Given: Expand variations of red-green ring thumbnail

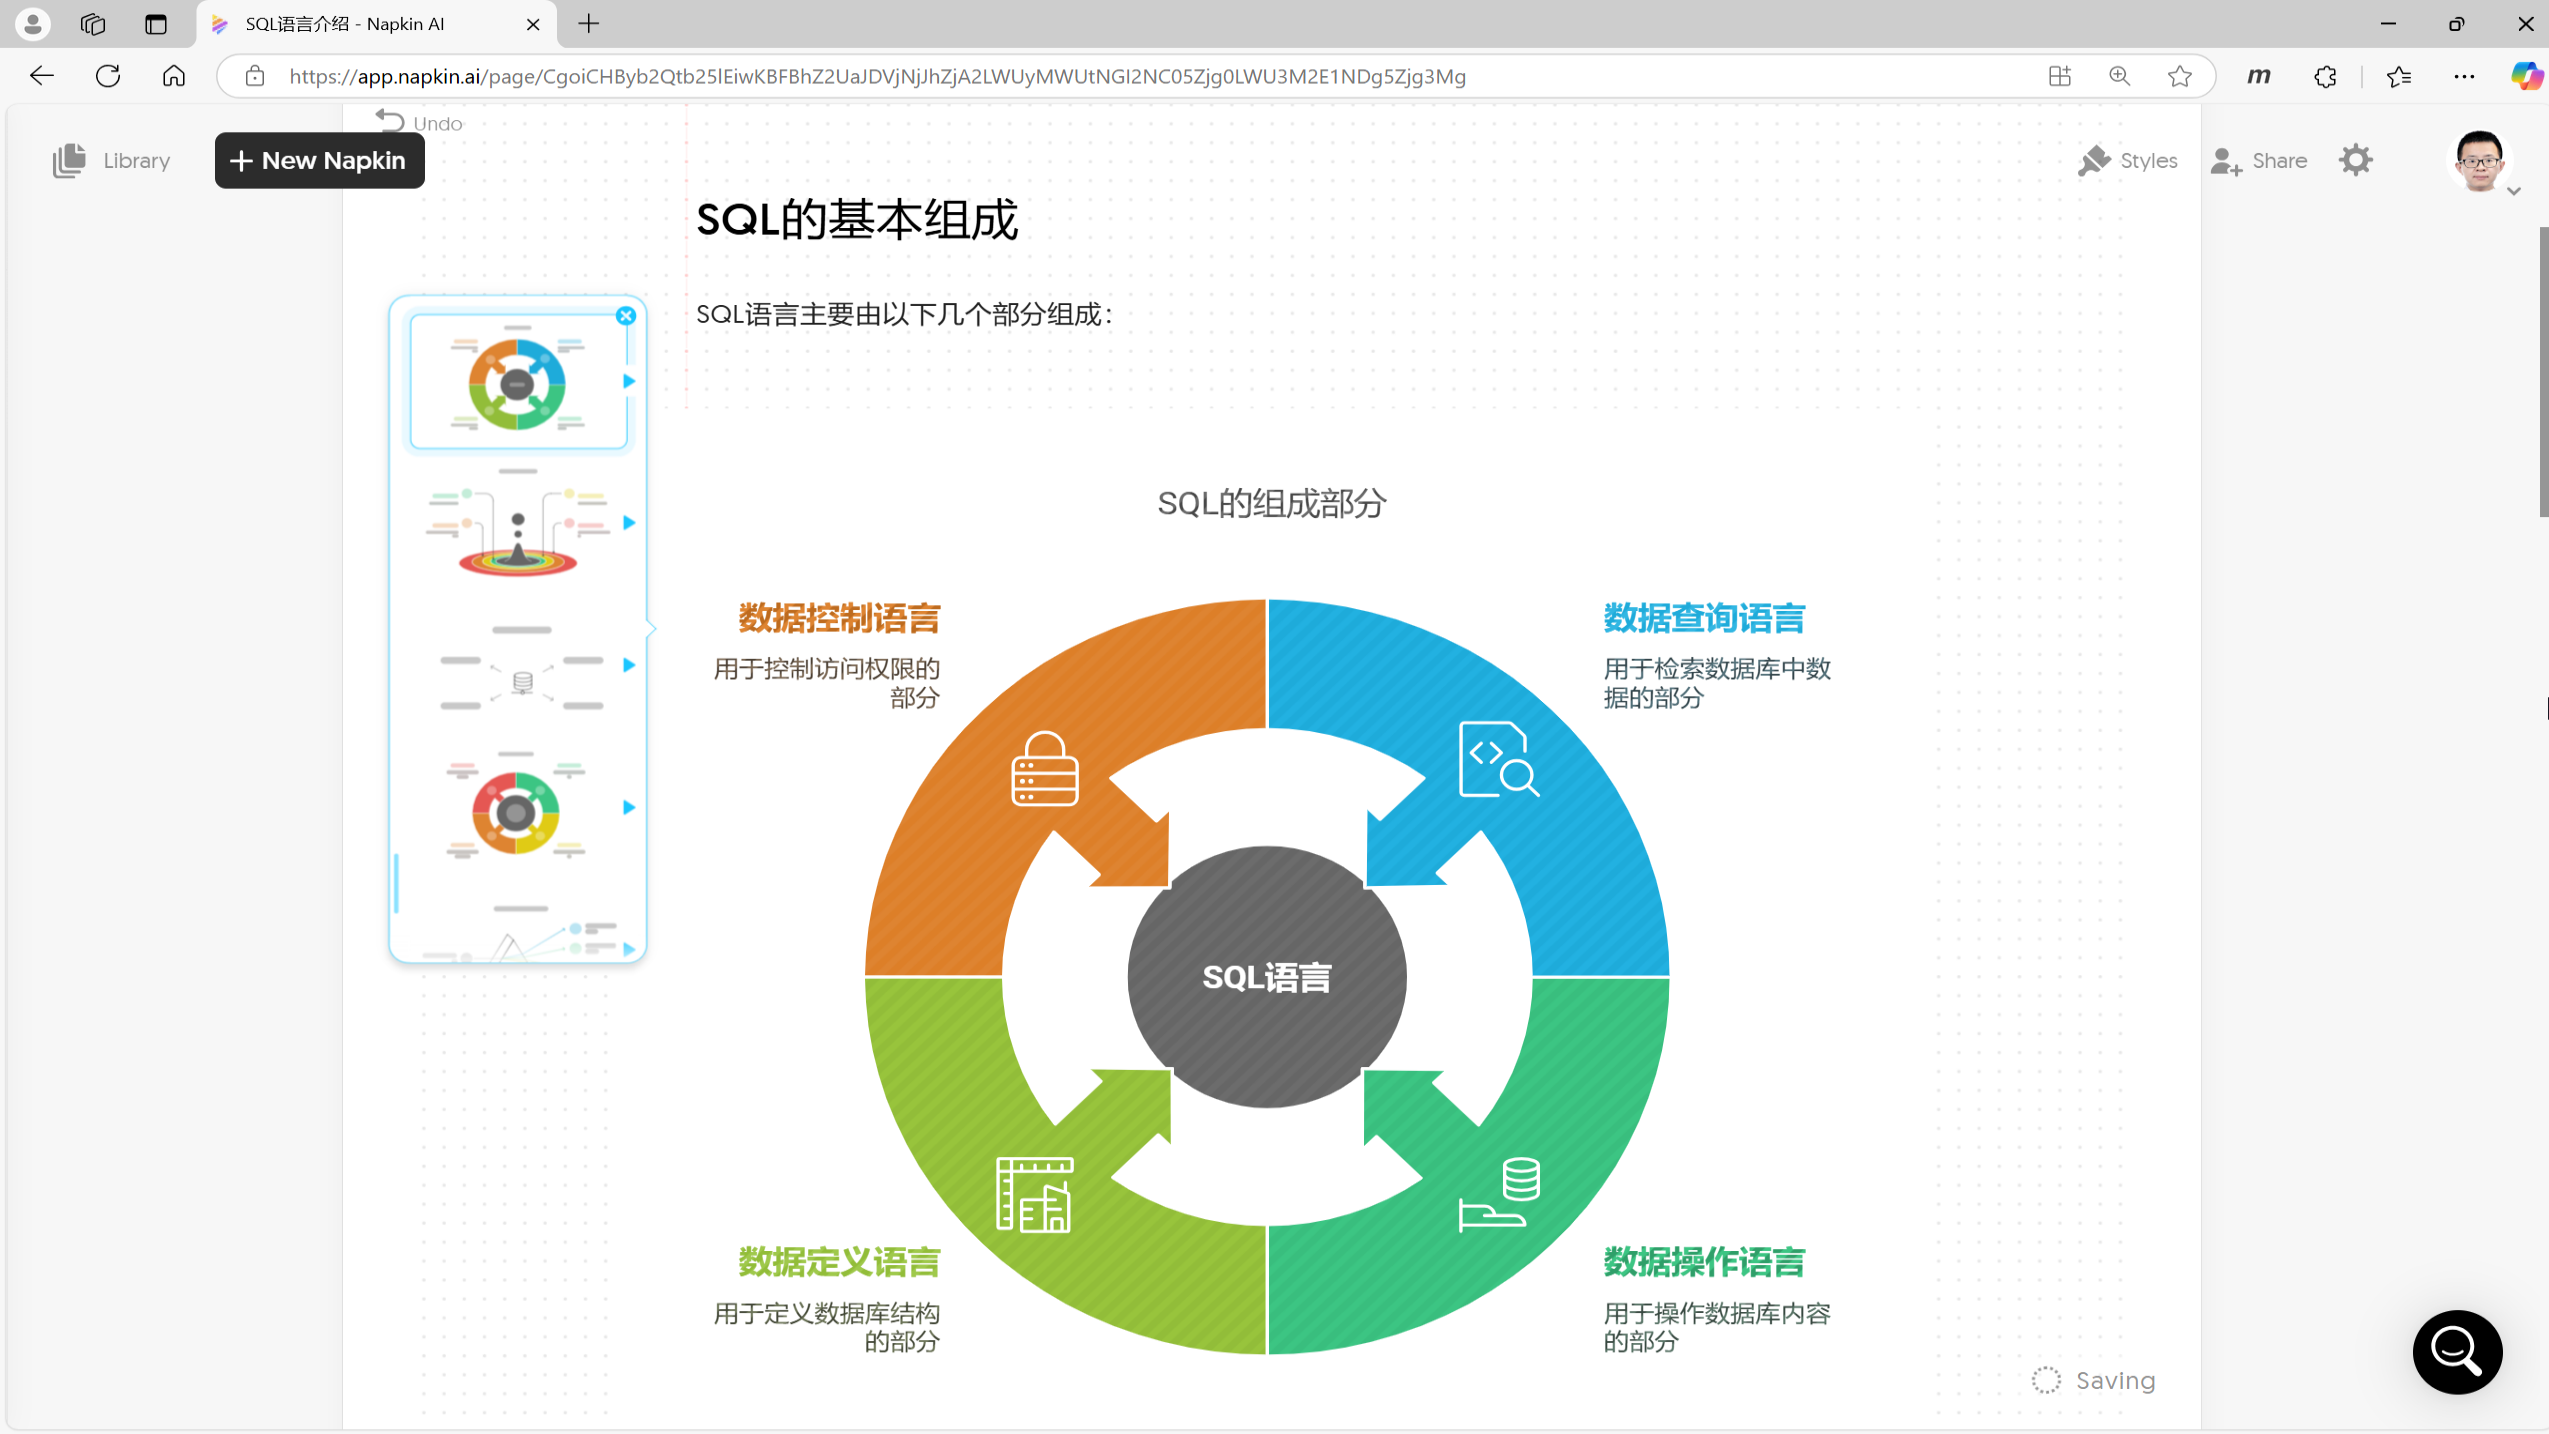Looking at the screenshot, I should pyautogui.click(x=629, y=807).
